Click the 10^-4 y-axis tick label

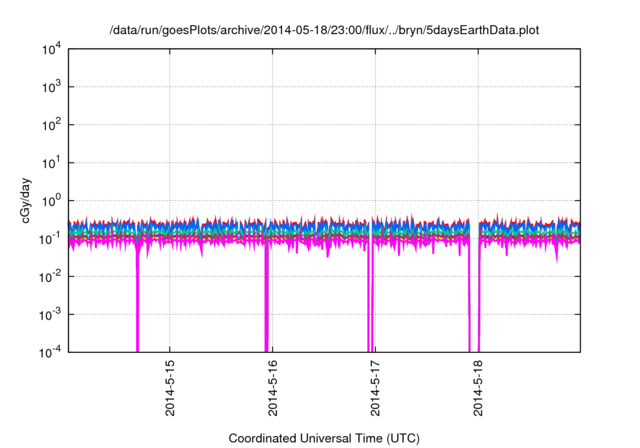(50, 353)
